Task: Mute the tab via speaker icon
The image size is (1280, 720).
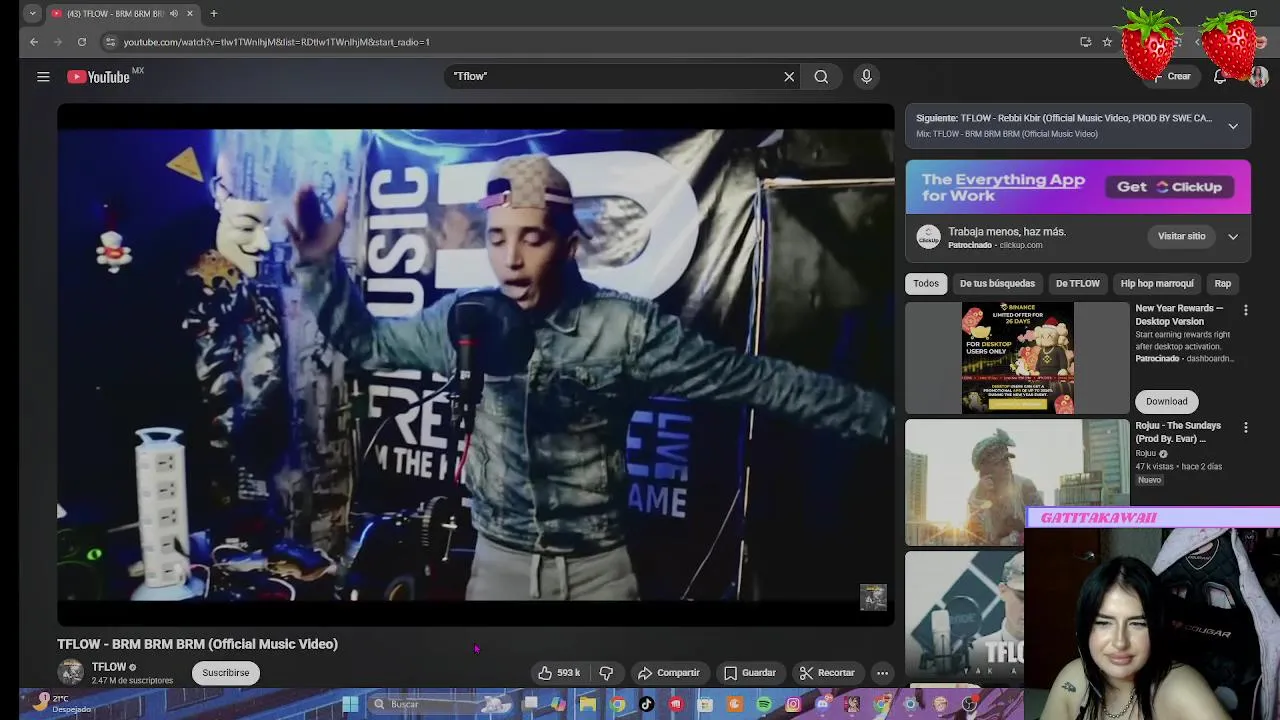Action: 174,14
